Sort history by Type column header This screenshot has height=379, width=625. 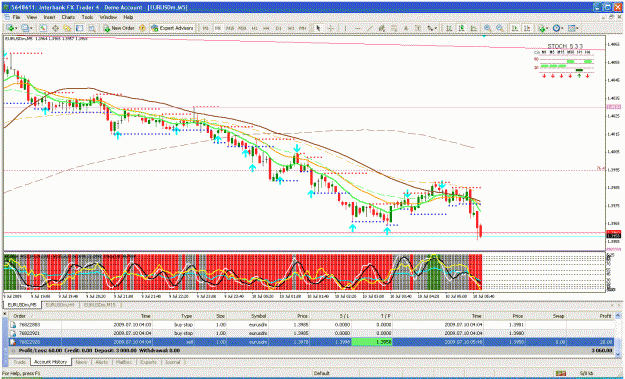pyautogui.click(x=175, y=316)
